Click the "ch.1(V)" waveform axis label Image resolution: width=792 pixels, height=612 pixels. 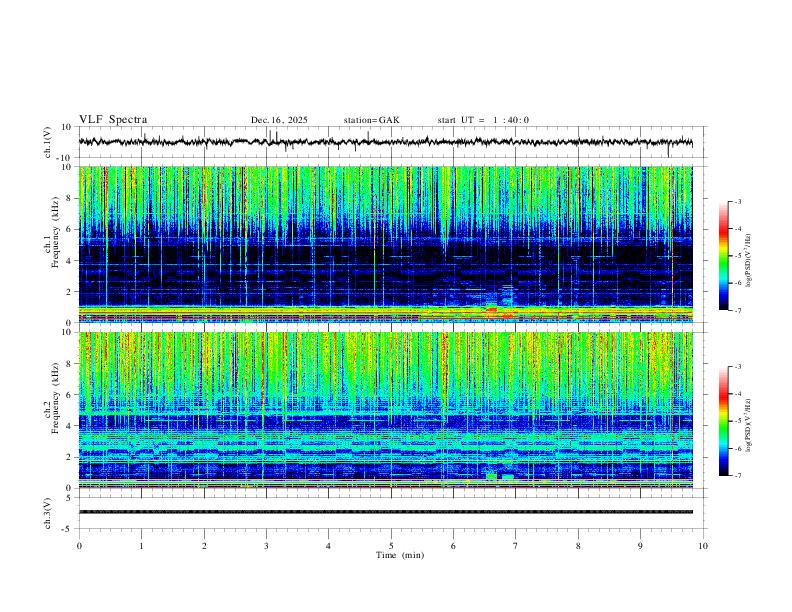click(x=48, y=142)
